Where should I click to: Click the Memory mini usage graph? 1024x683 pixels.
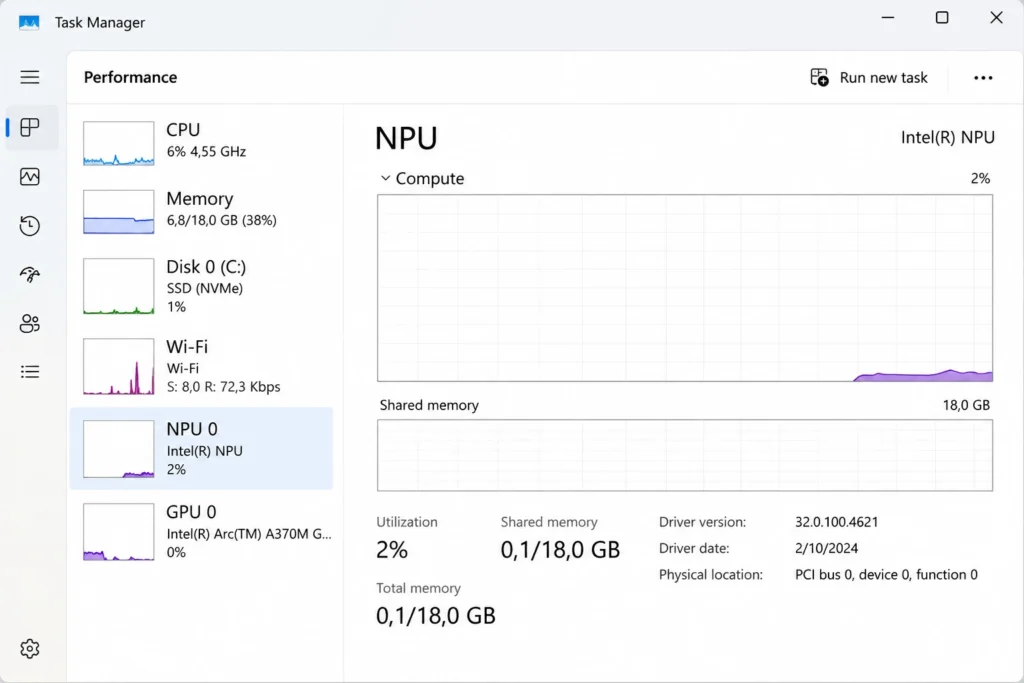pyautogui.click(x=119, y=212)
